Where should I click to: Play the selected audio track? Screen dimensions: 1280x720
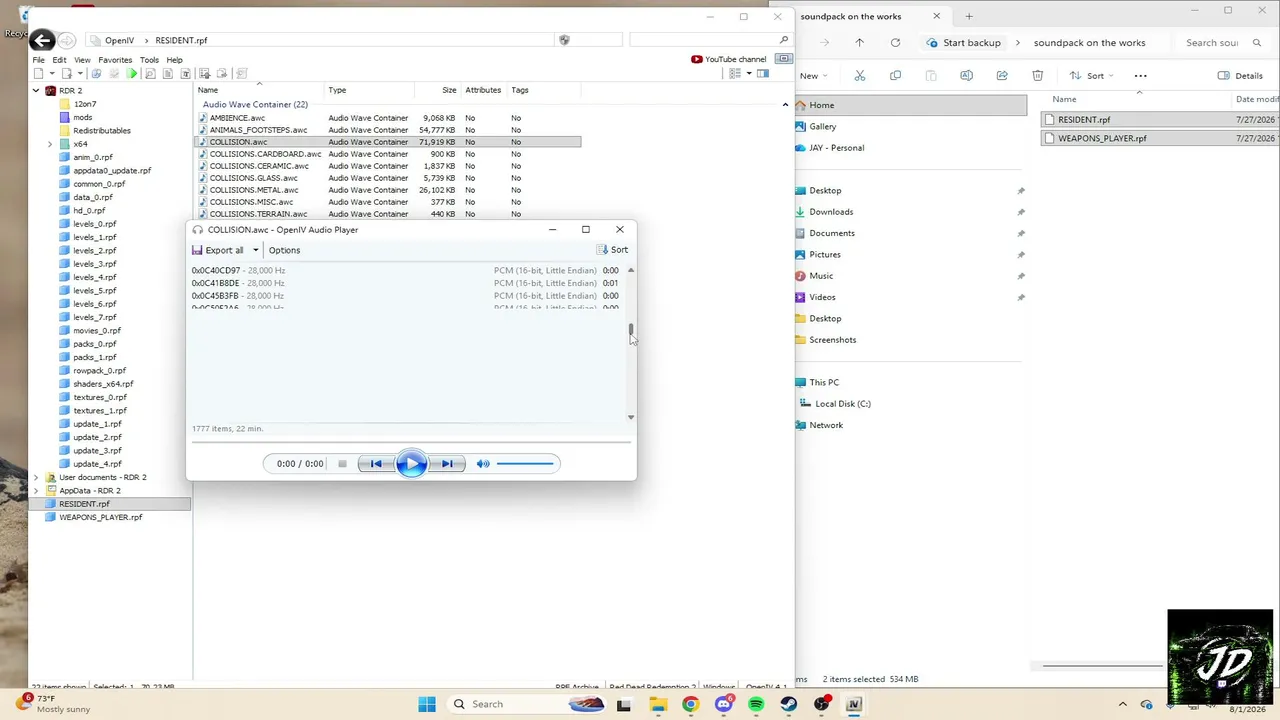click(411, 464)
